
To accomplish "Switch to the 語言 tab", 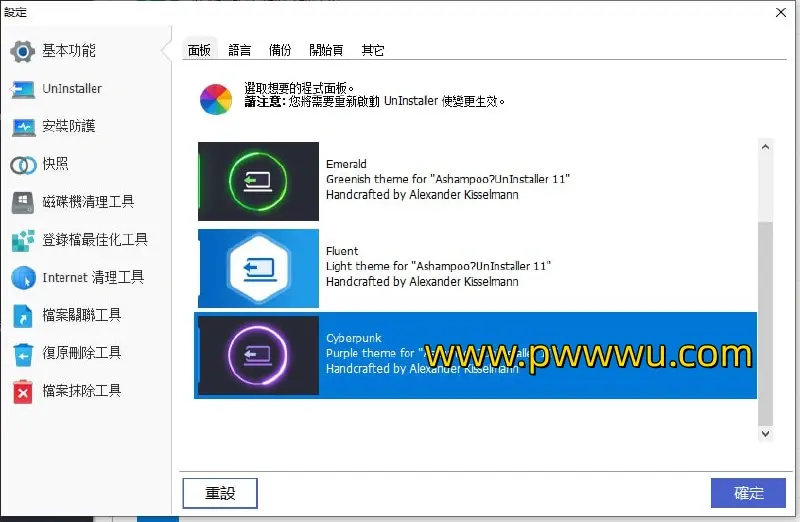I will [240, 50].
